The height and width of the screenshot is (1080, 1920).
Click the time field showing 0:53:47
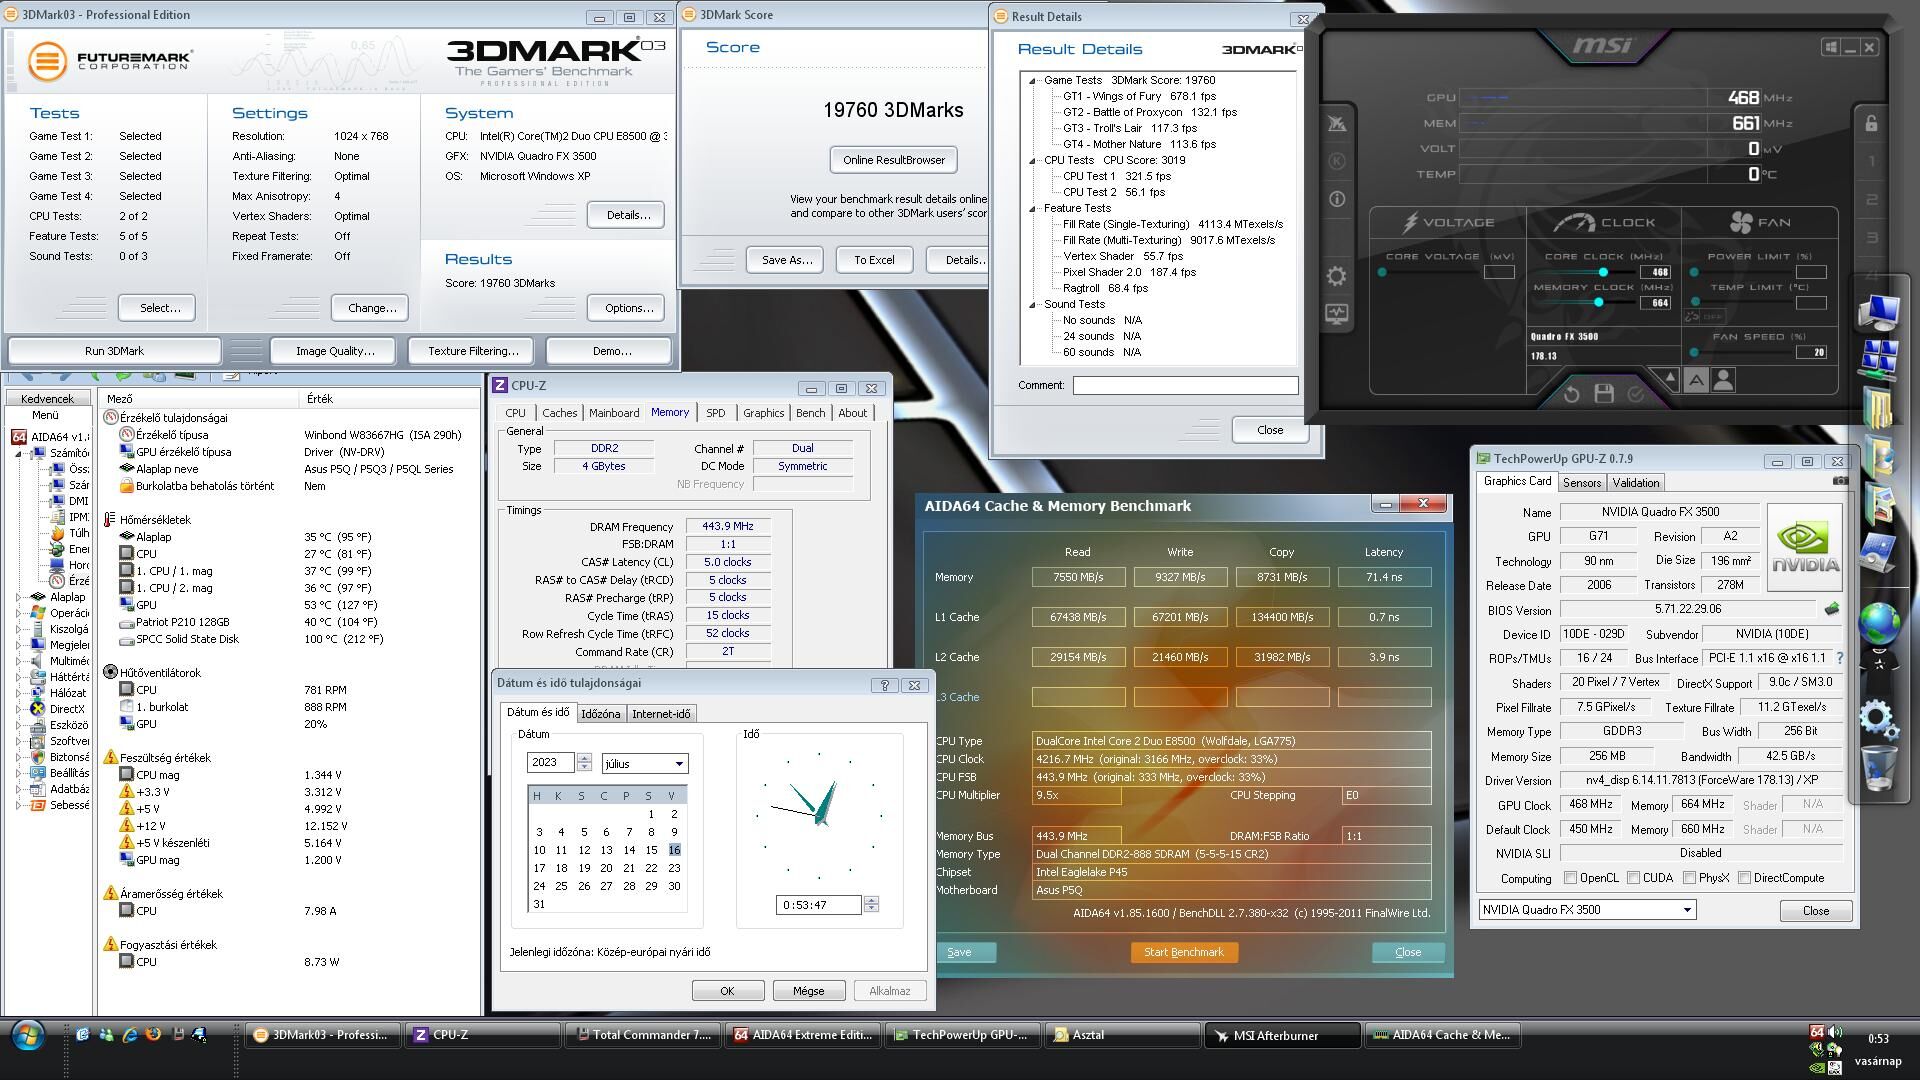818,905
